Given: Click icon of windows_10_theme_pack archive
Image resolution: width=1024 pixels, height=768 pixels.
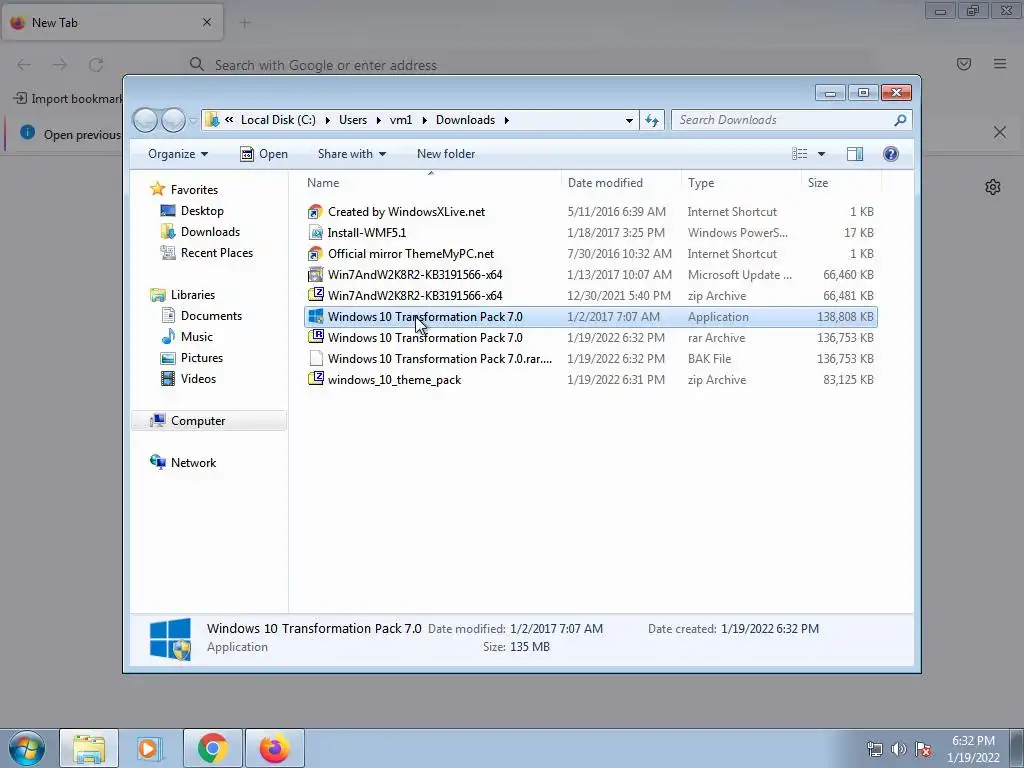Looking at the screenshot, I should [x=315, y=379].
